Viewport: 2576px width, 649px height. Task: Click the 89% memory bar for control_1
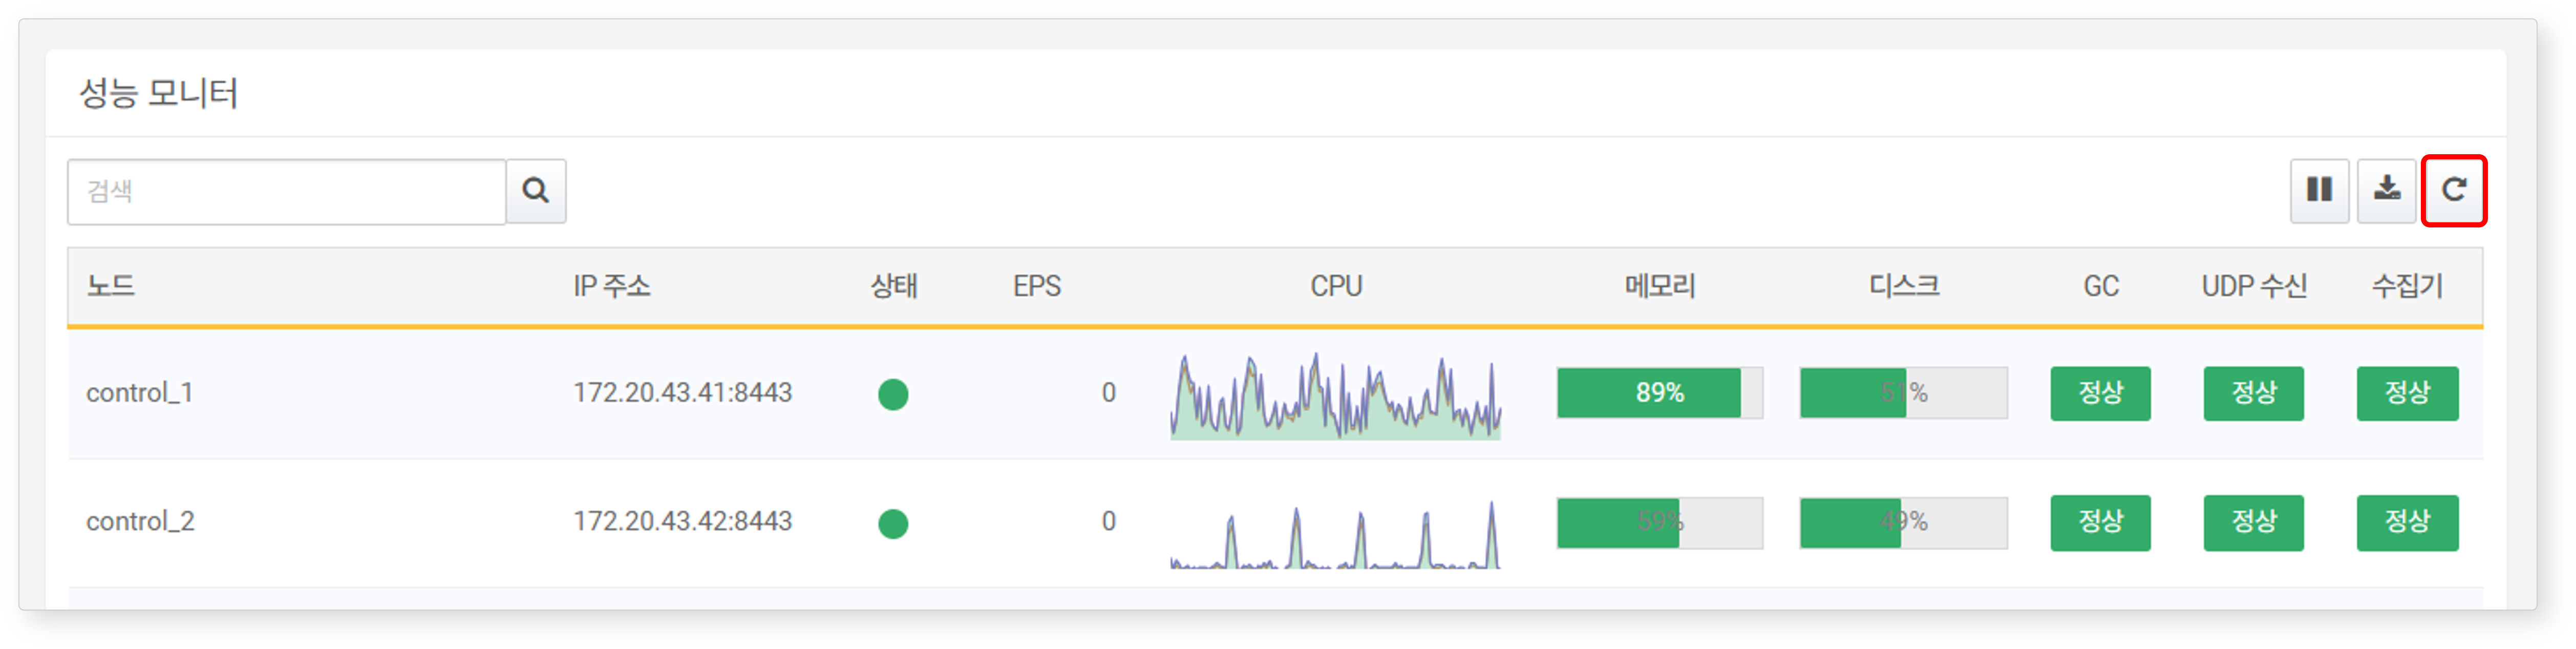[1660, 393]
